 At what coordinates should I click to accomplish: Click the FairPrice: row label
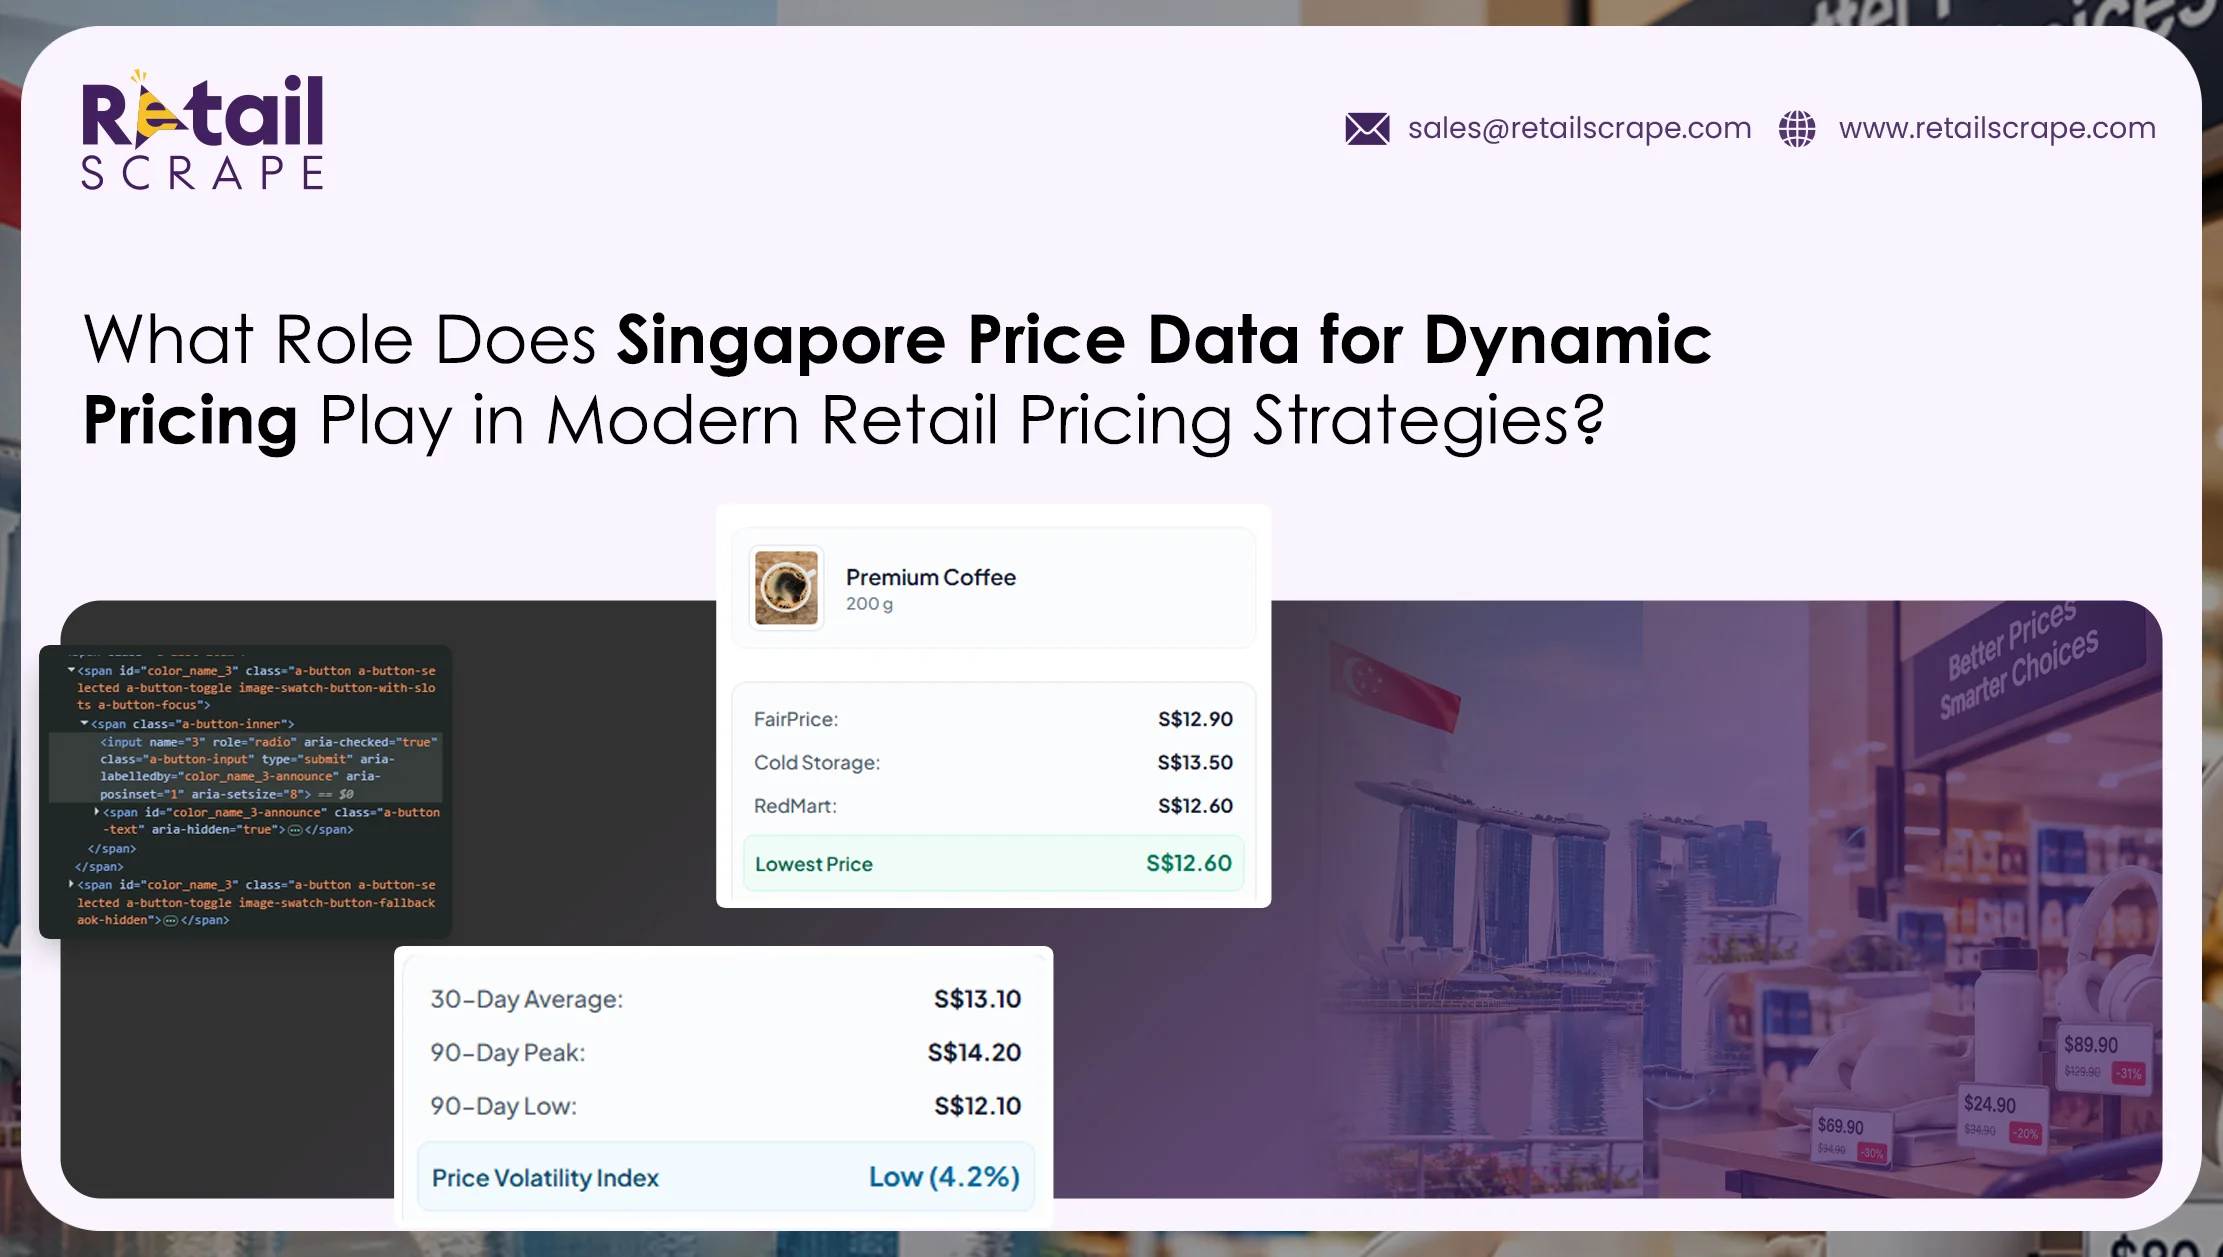pyautogui.click(x=796, y=719)
